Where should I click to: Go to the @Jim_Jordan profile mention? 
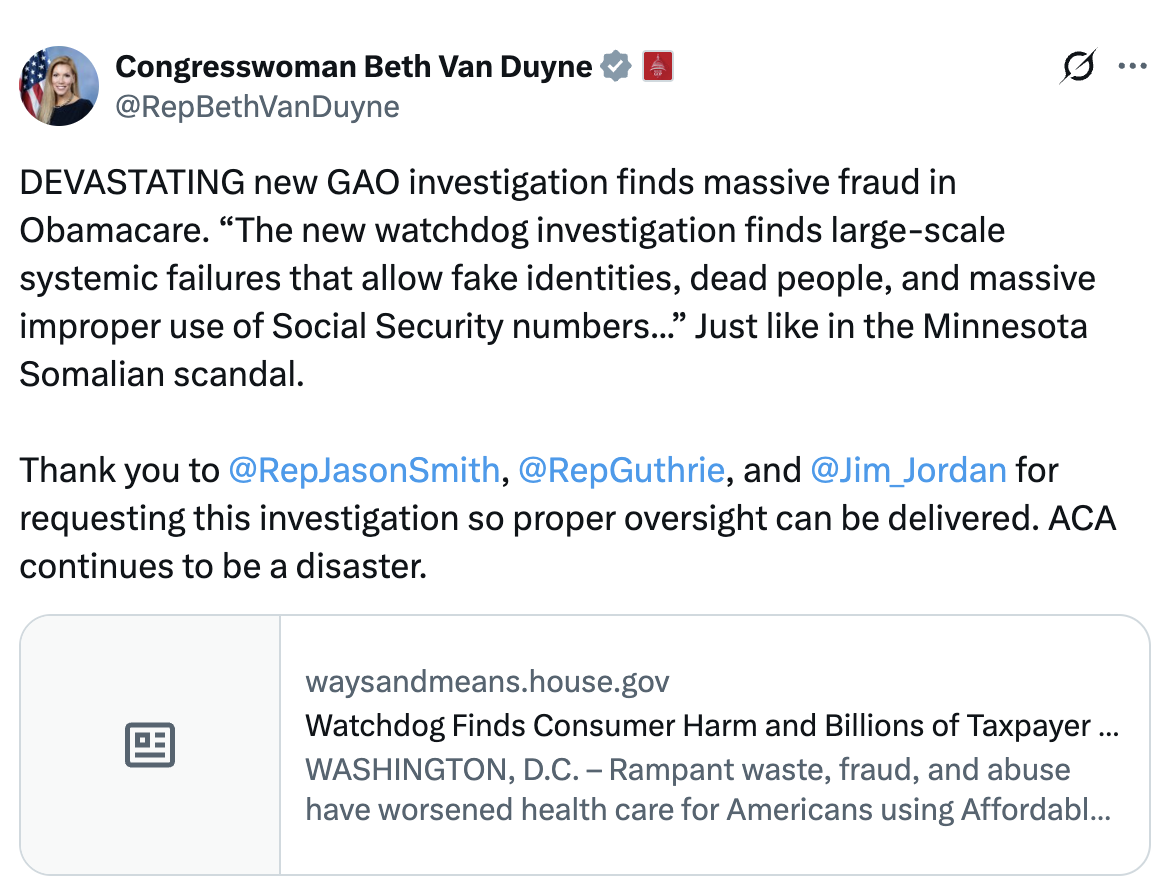point(908,470)
